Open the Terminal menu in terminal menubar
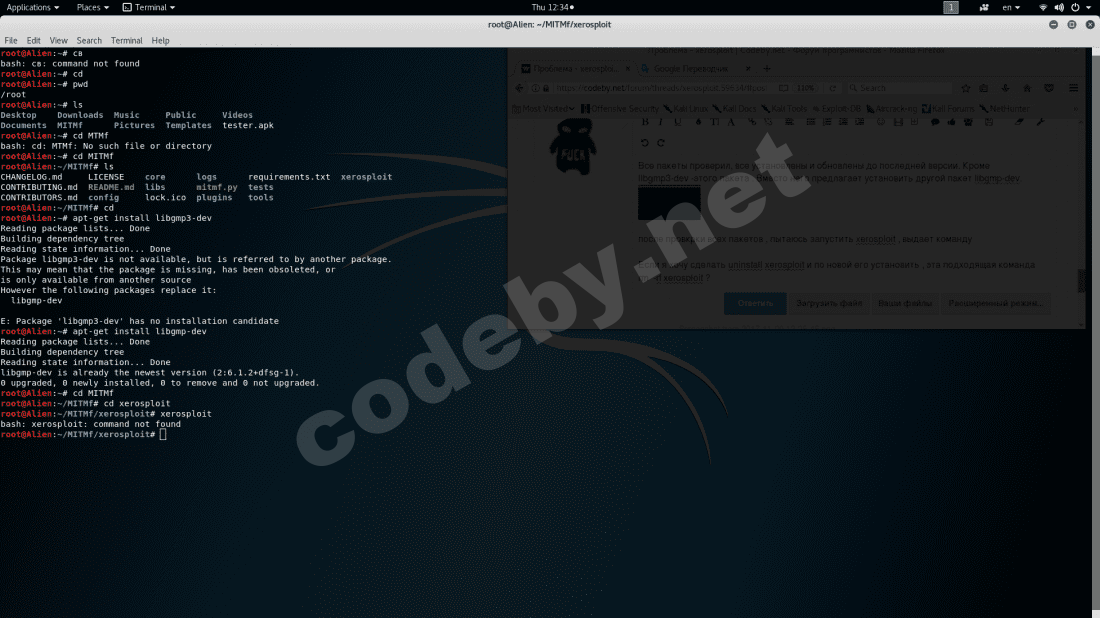The width and height of the screenshot is (1100, 618). (126, 41)
